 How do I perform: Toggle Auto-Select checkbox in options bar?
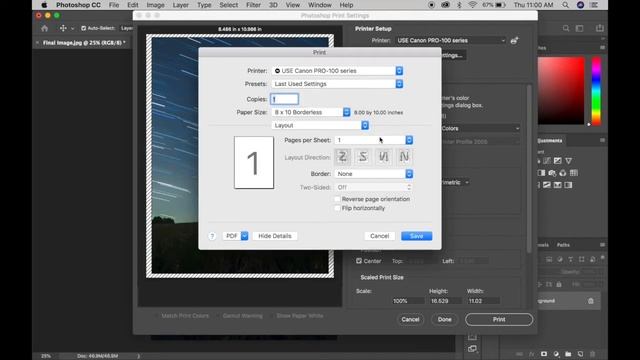tap(84, 28)
